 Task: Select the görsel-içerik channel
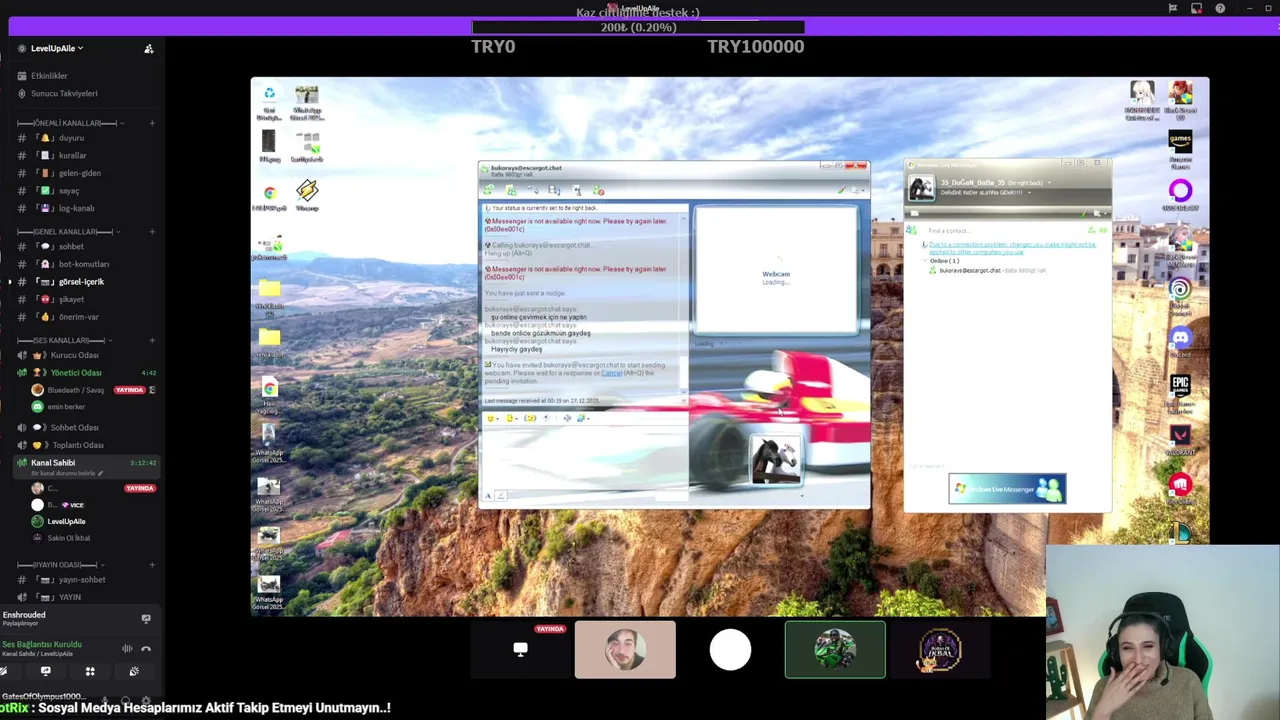[x=81, y=281]
